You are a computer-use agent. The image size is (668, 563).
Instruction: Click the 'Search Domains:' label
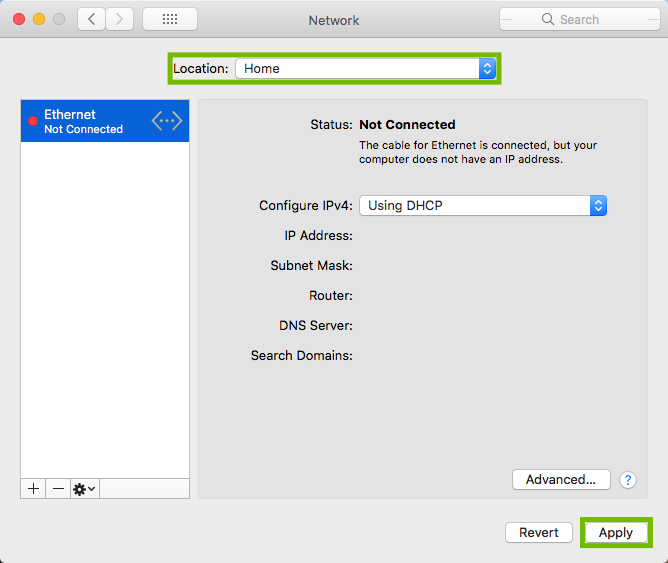click(302, 355)
